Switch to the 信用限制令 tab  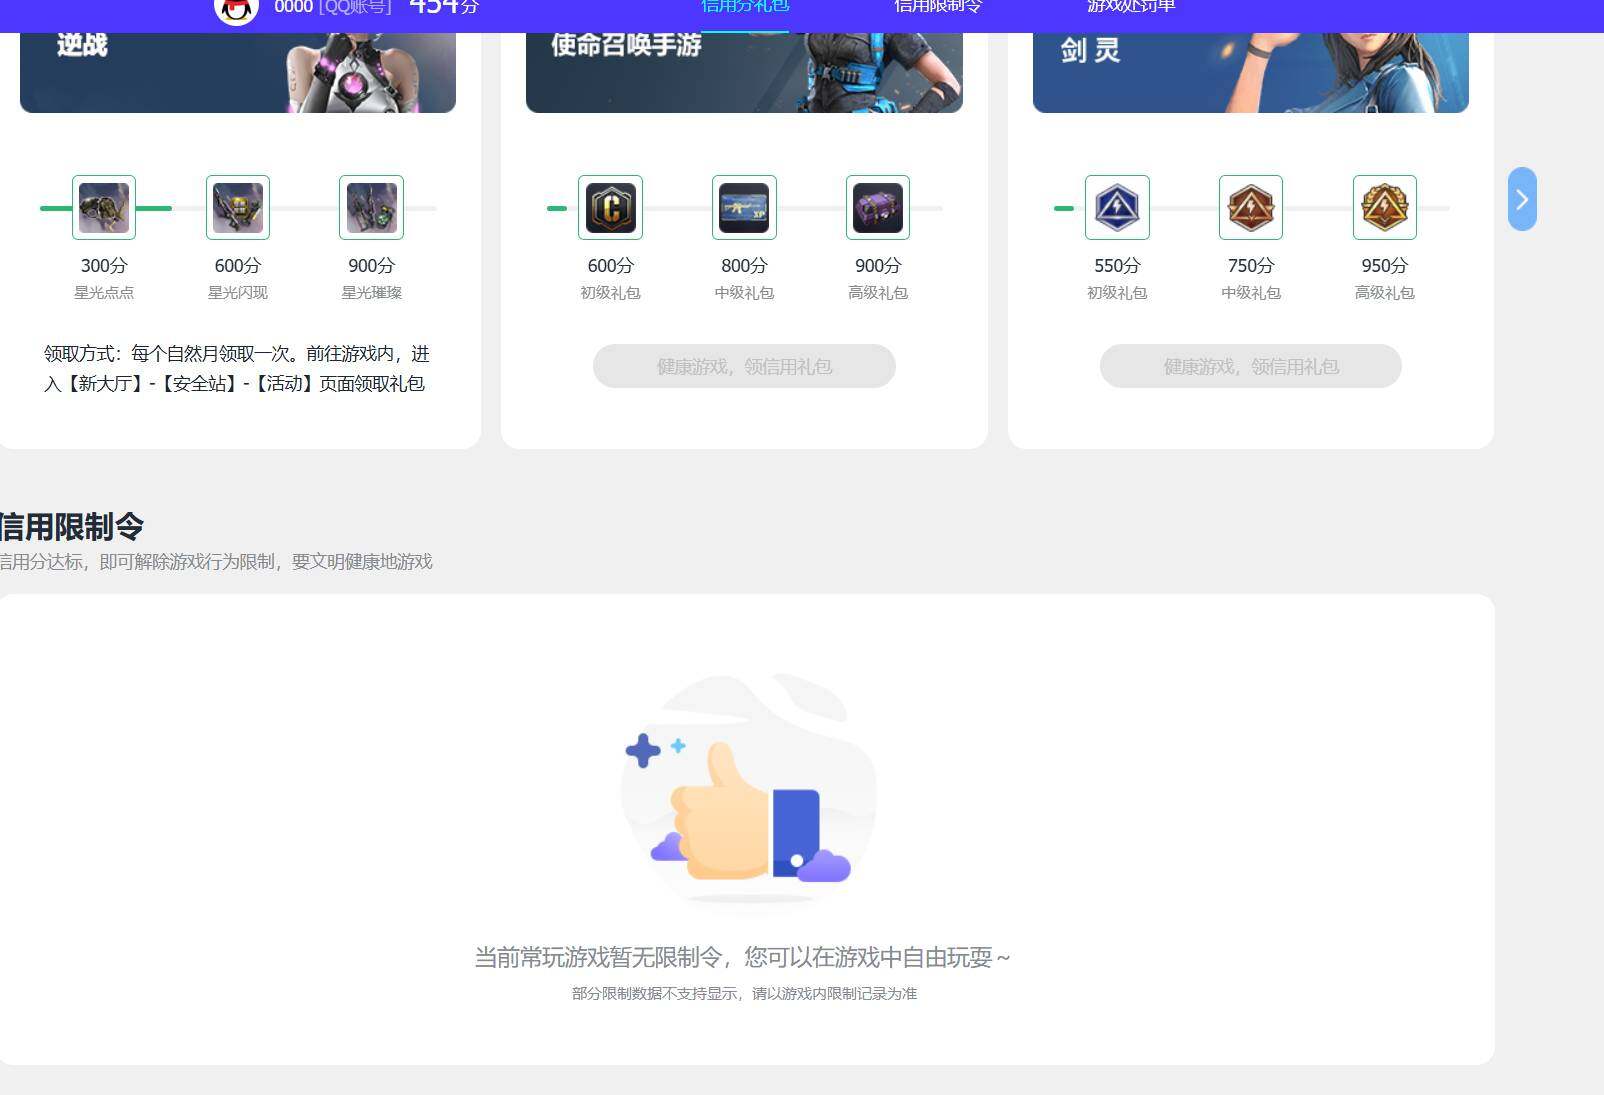(938, 7)
